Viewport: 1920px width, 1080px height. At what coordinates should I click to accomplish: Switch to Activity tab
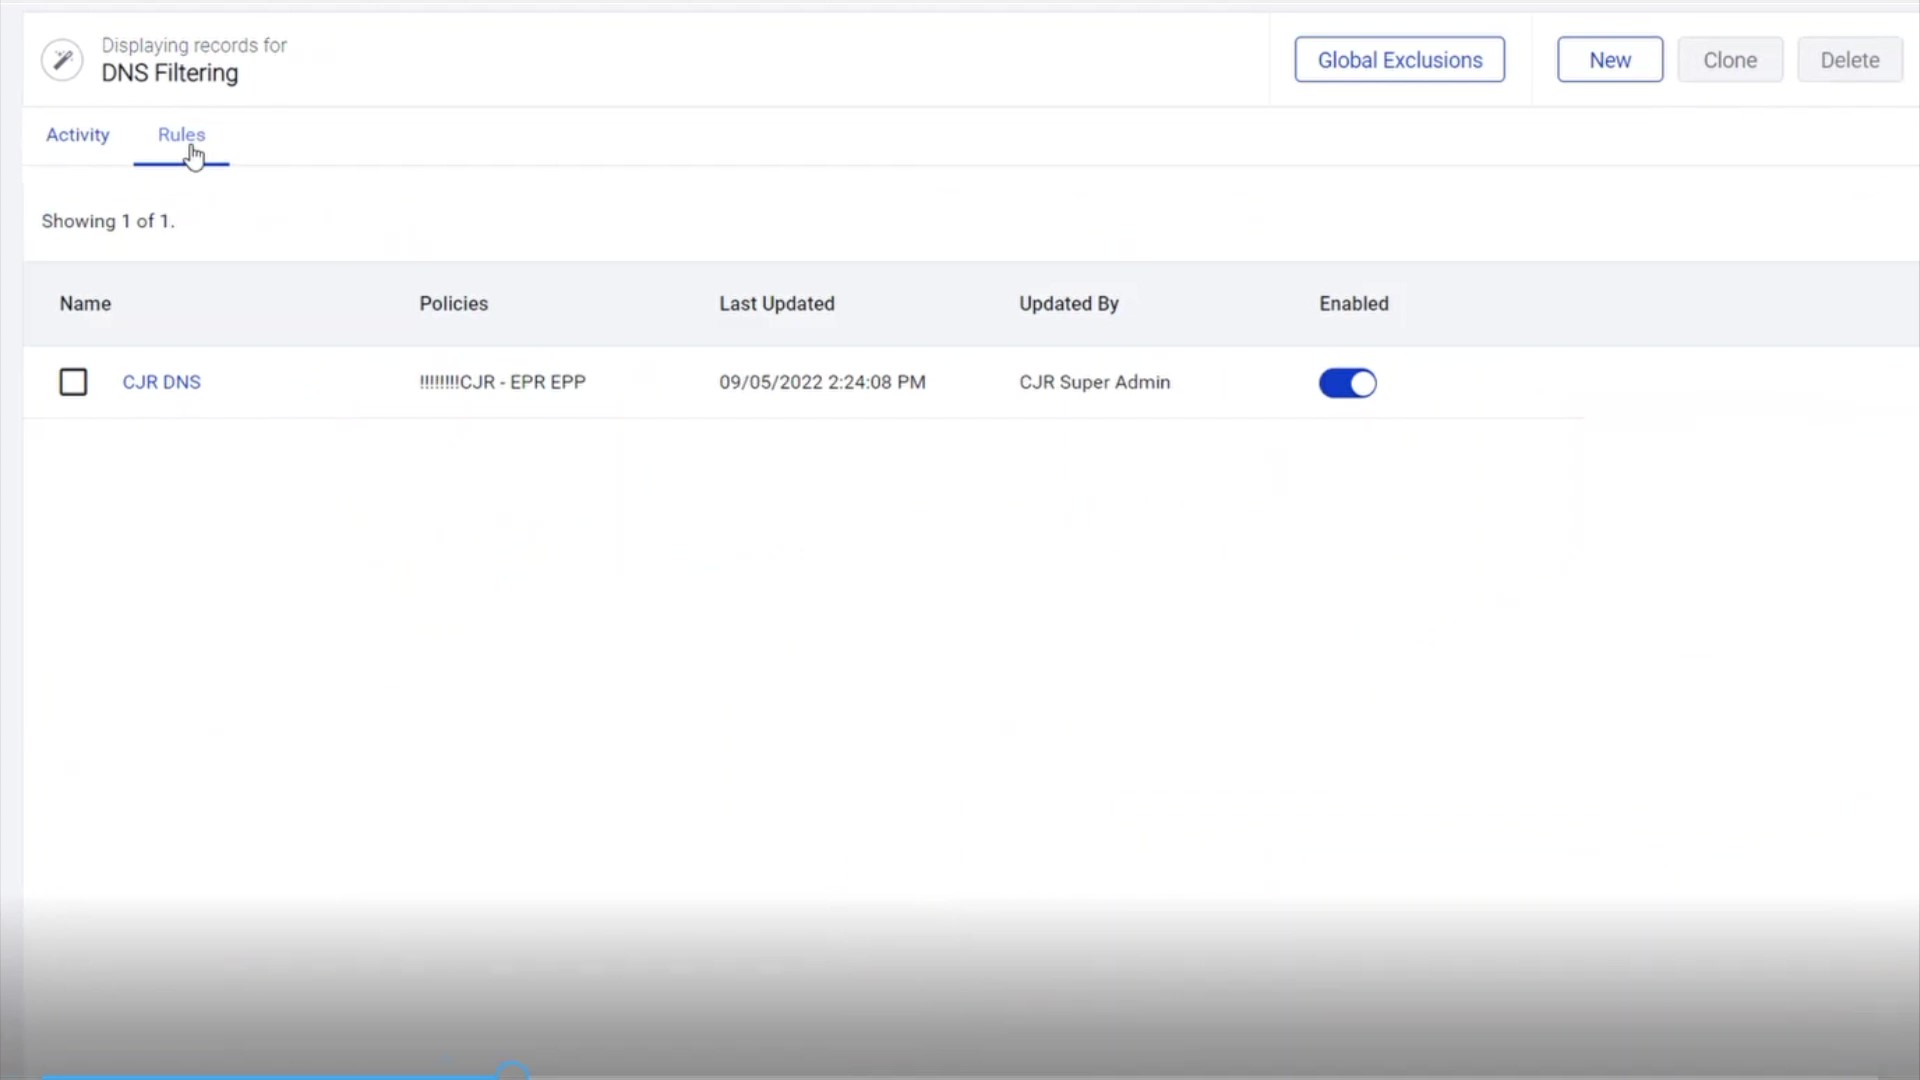tap(76, 133)
